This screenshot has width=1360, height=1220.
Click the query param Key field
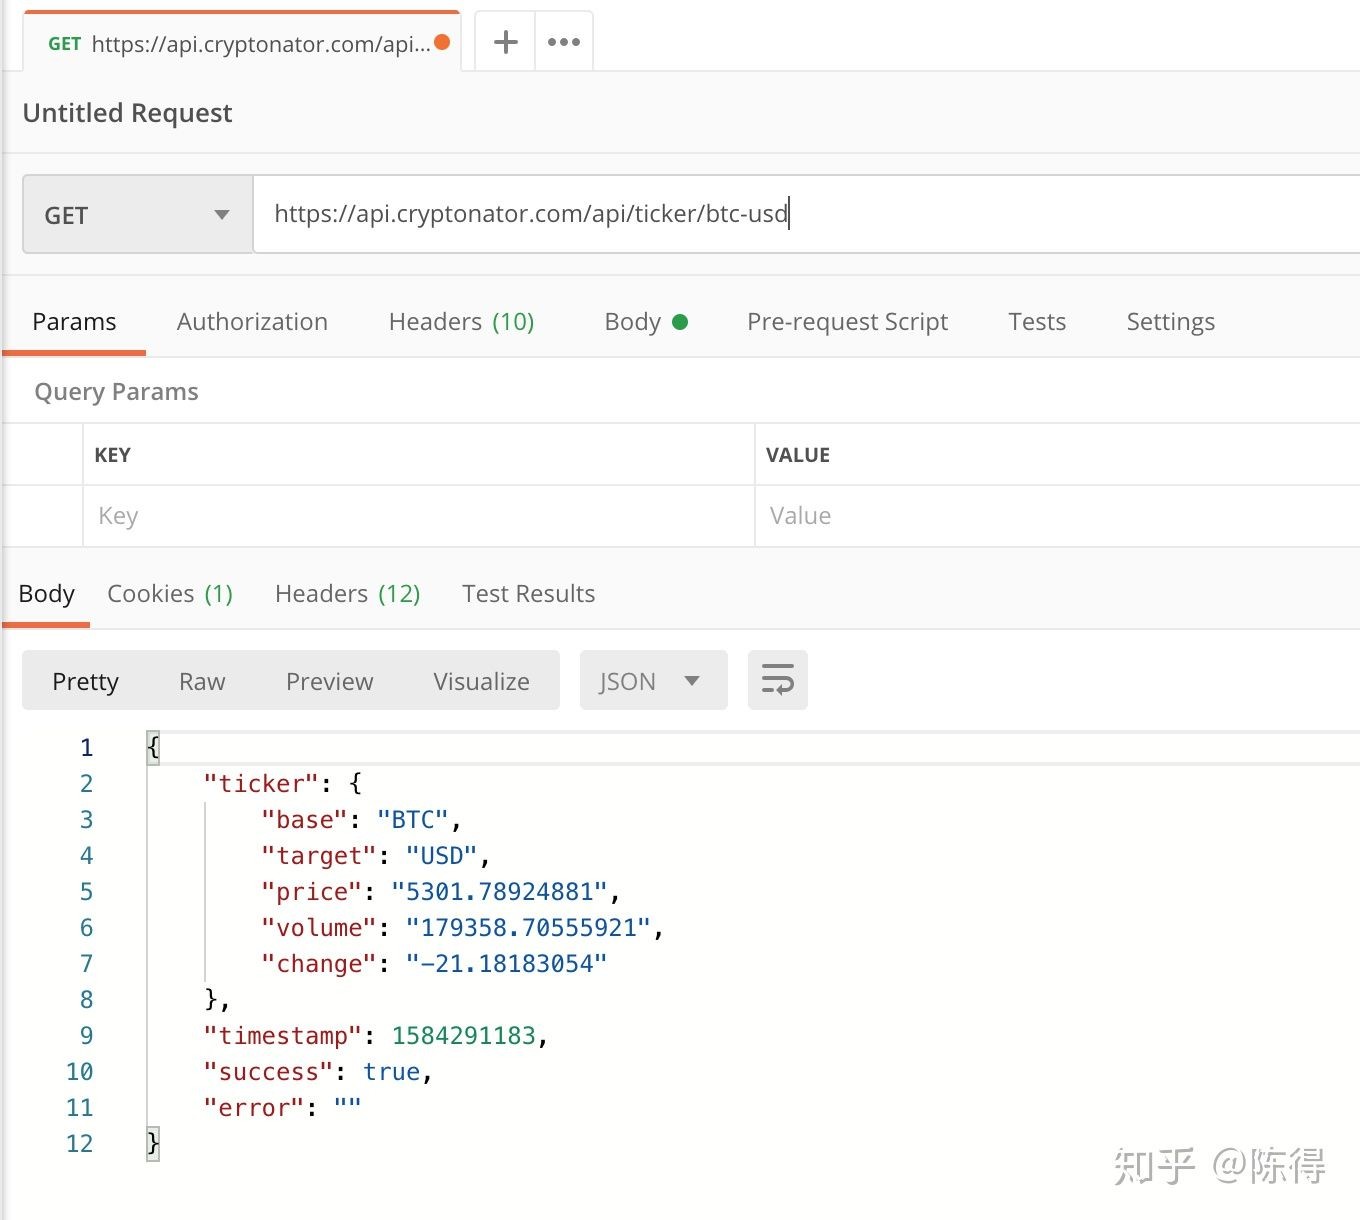click(418, 516)
